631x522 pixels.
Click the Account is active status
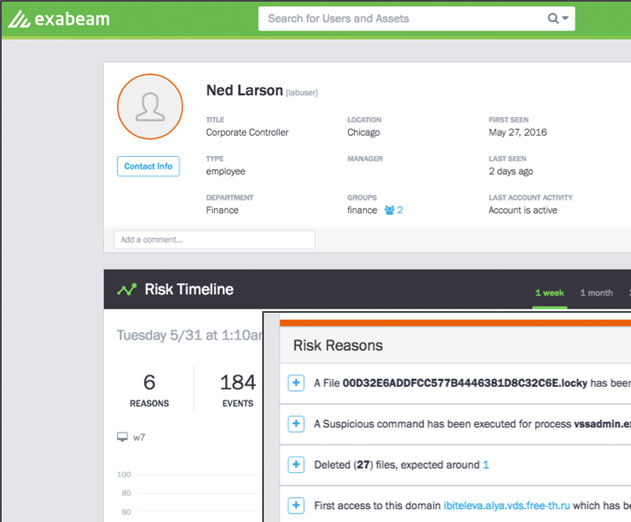click(x=523, y=210)
